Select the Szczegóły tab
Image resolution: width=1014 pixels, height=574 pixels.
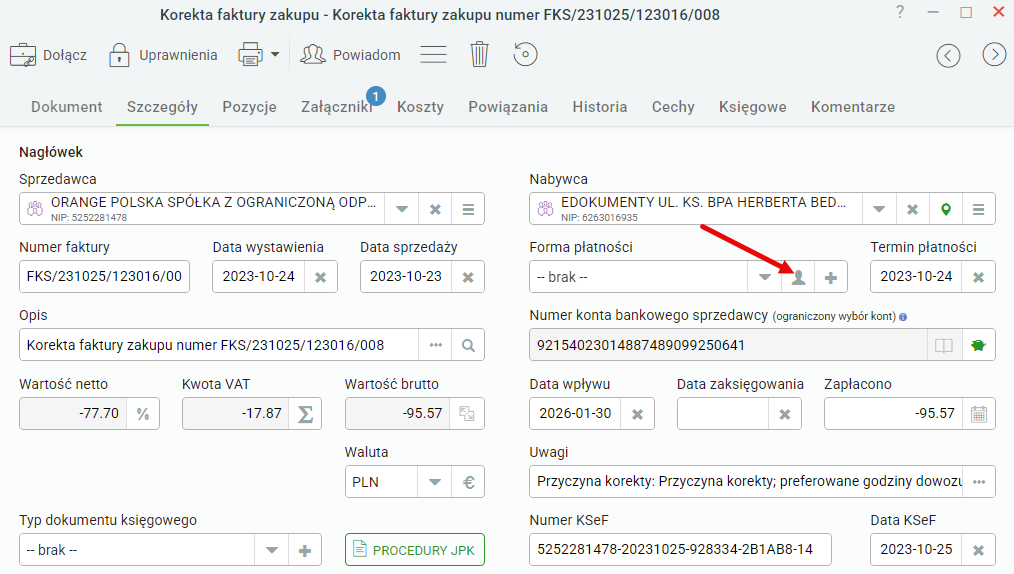click(x=162, y=107)
